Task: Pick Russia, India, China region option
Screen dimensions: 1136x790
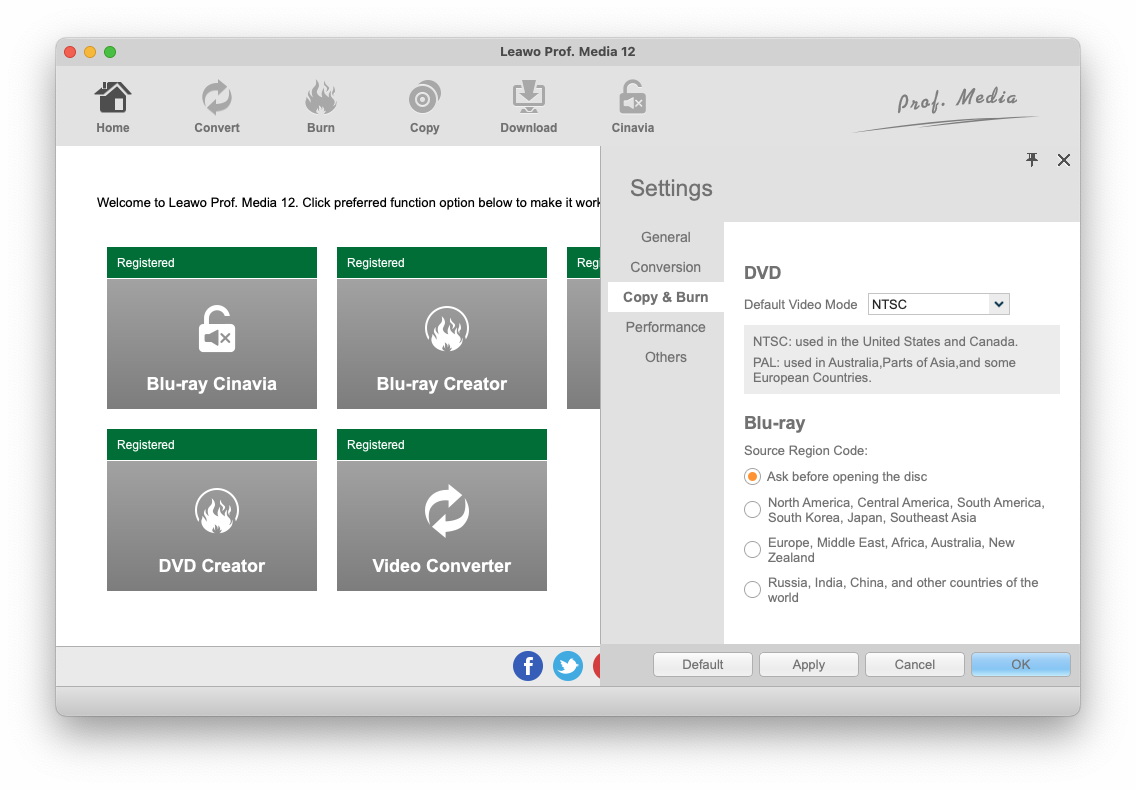Action: (753, 590)
